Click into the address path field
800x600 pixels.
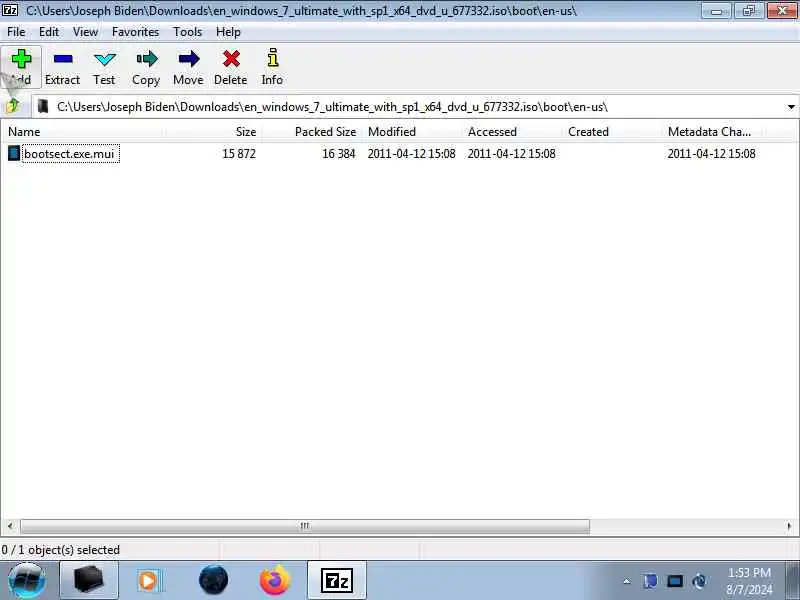(x=408, y=107)
